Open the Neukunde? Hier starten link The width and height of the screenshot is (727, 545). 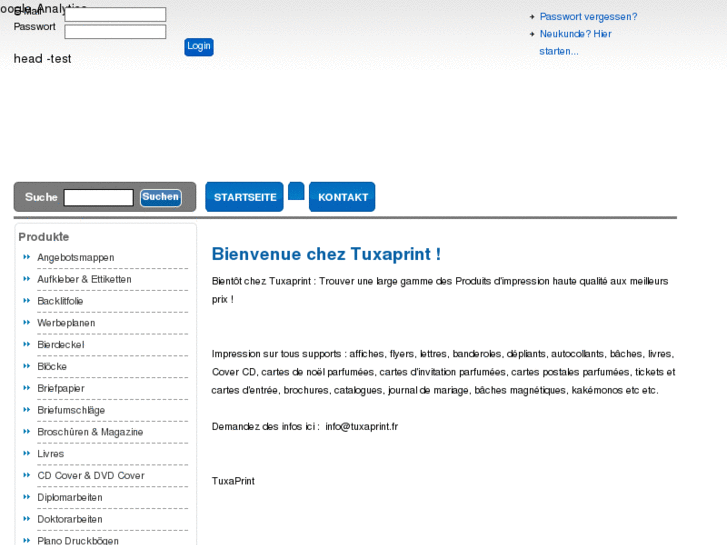[575, 43]
